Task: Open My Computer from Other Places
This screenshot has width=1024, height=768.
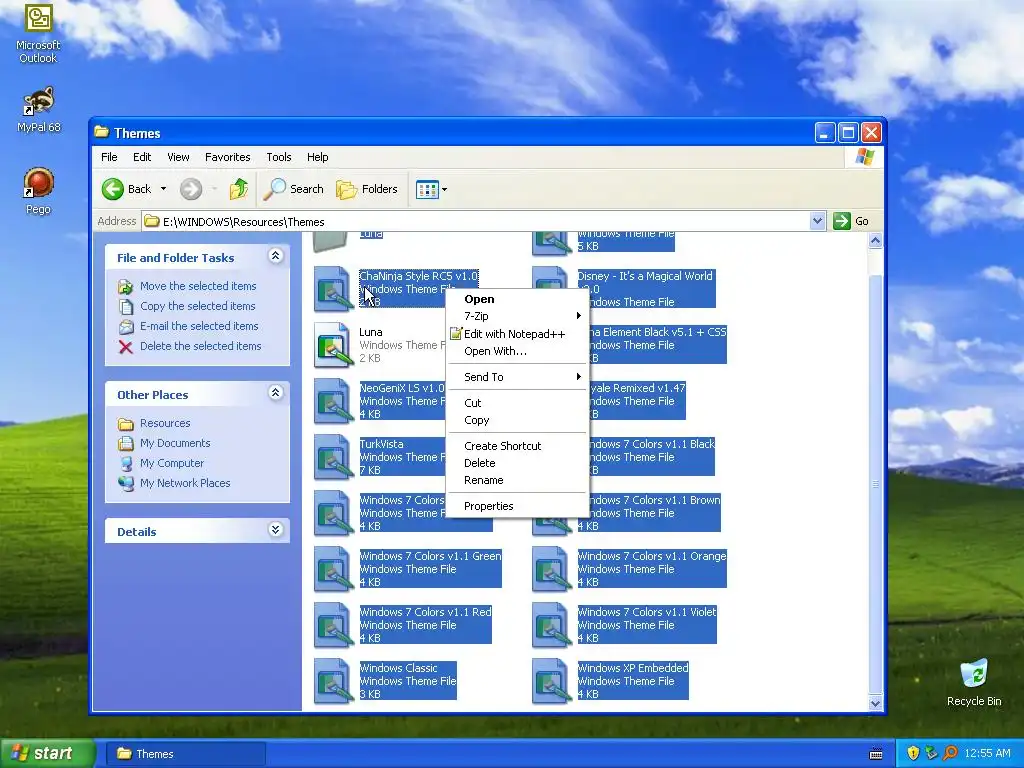Action: (172, 463)
